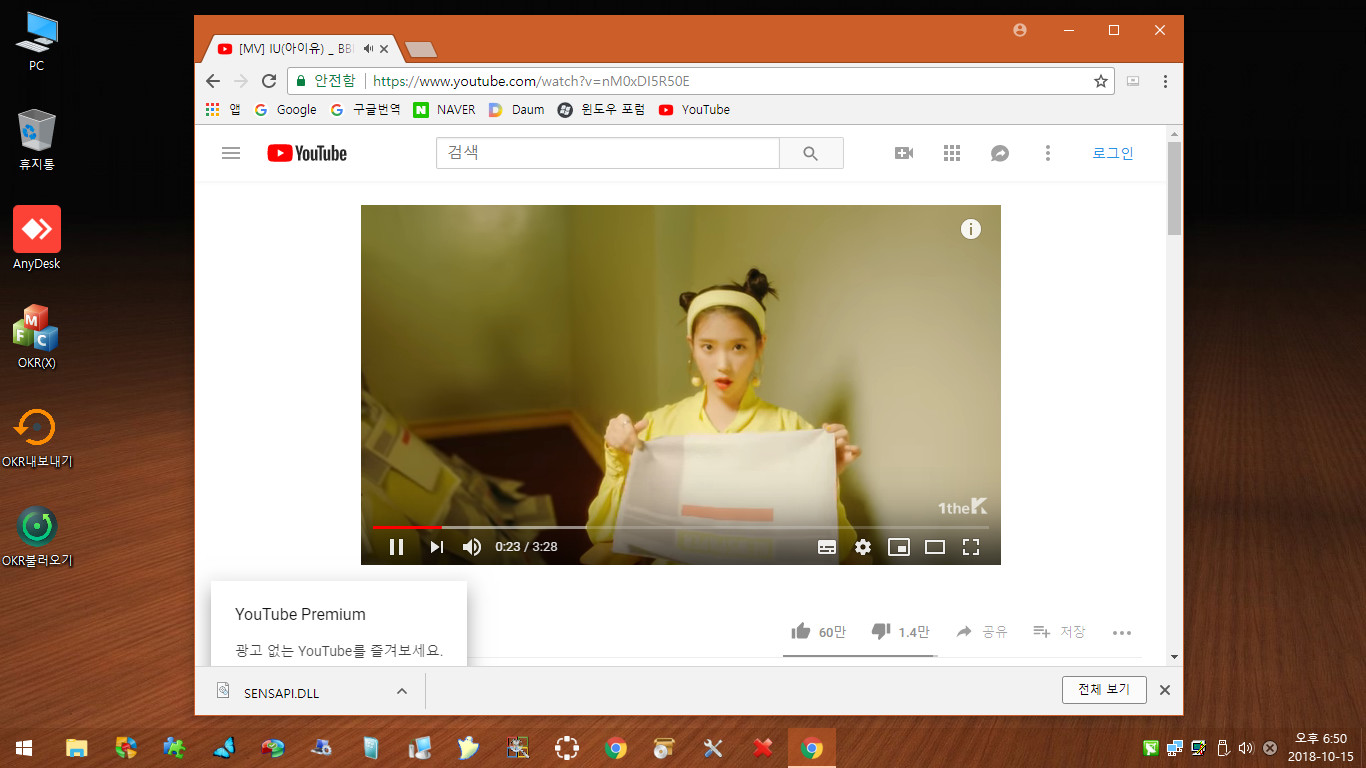
Task: Like the video thumbs up
Action: tap(818, 632)
